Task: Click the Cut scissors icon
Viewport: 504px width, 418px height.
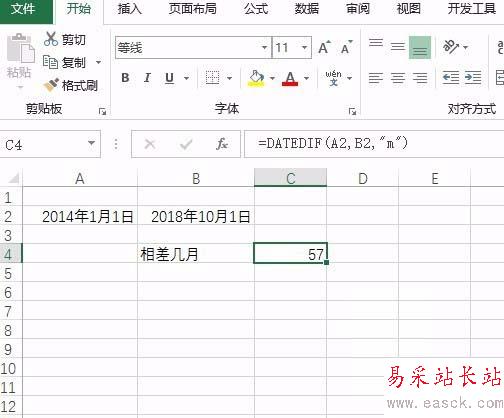Action: point(51,39)
